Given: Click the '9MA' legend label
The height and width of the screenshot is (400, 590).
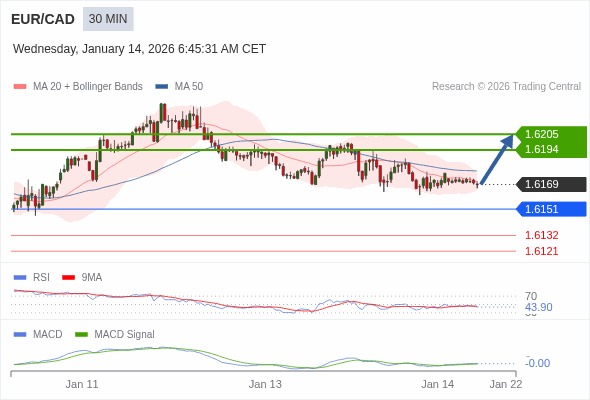Looking at the screenshot, I should coord(92,278).
